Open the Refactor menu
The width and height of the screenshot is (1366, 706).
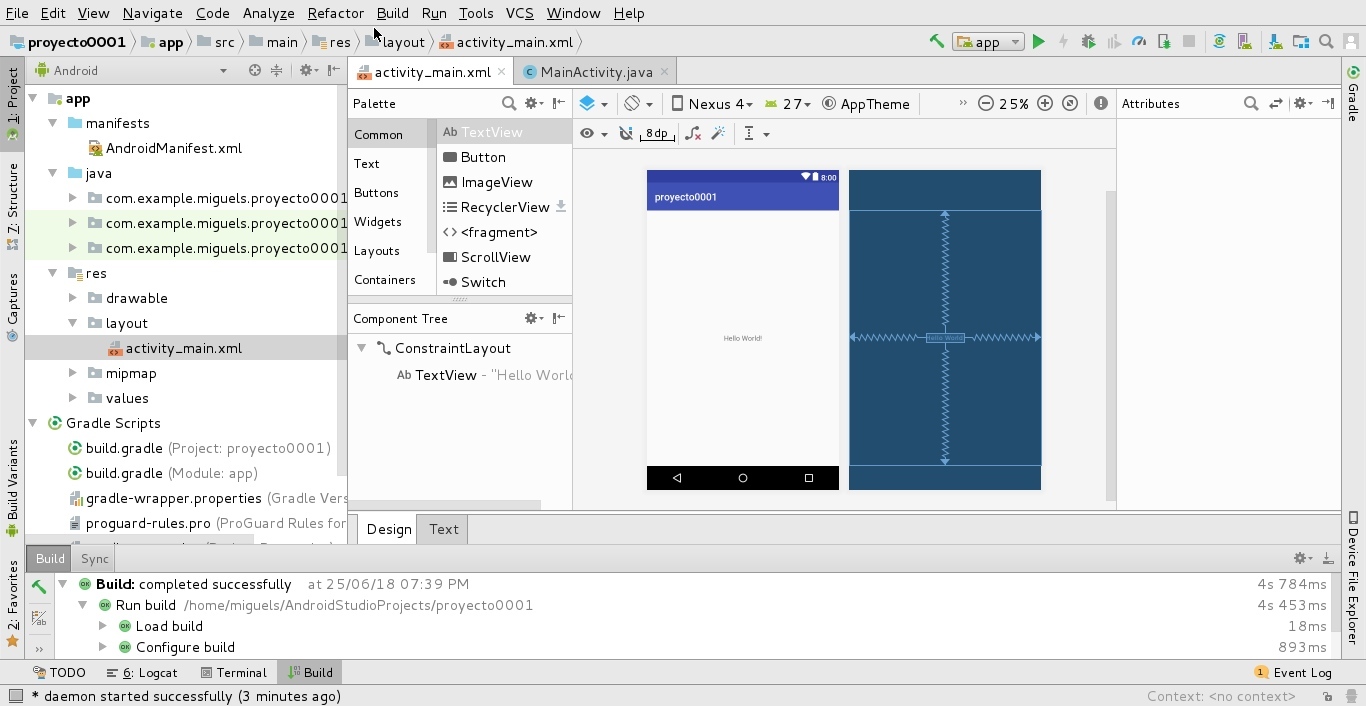click(335, 13)
